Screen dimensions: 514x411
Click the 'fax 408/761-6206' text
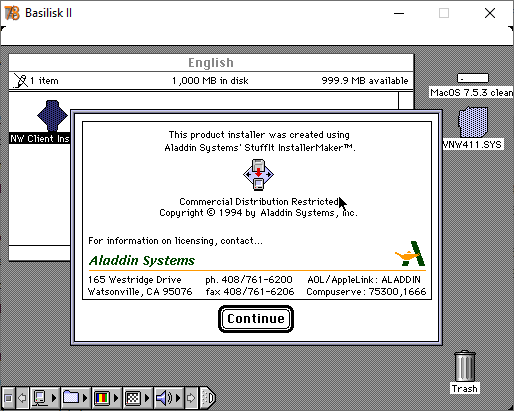250,292
